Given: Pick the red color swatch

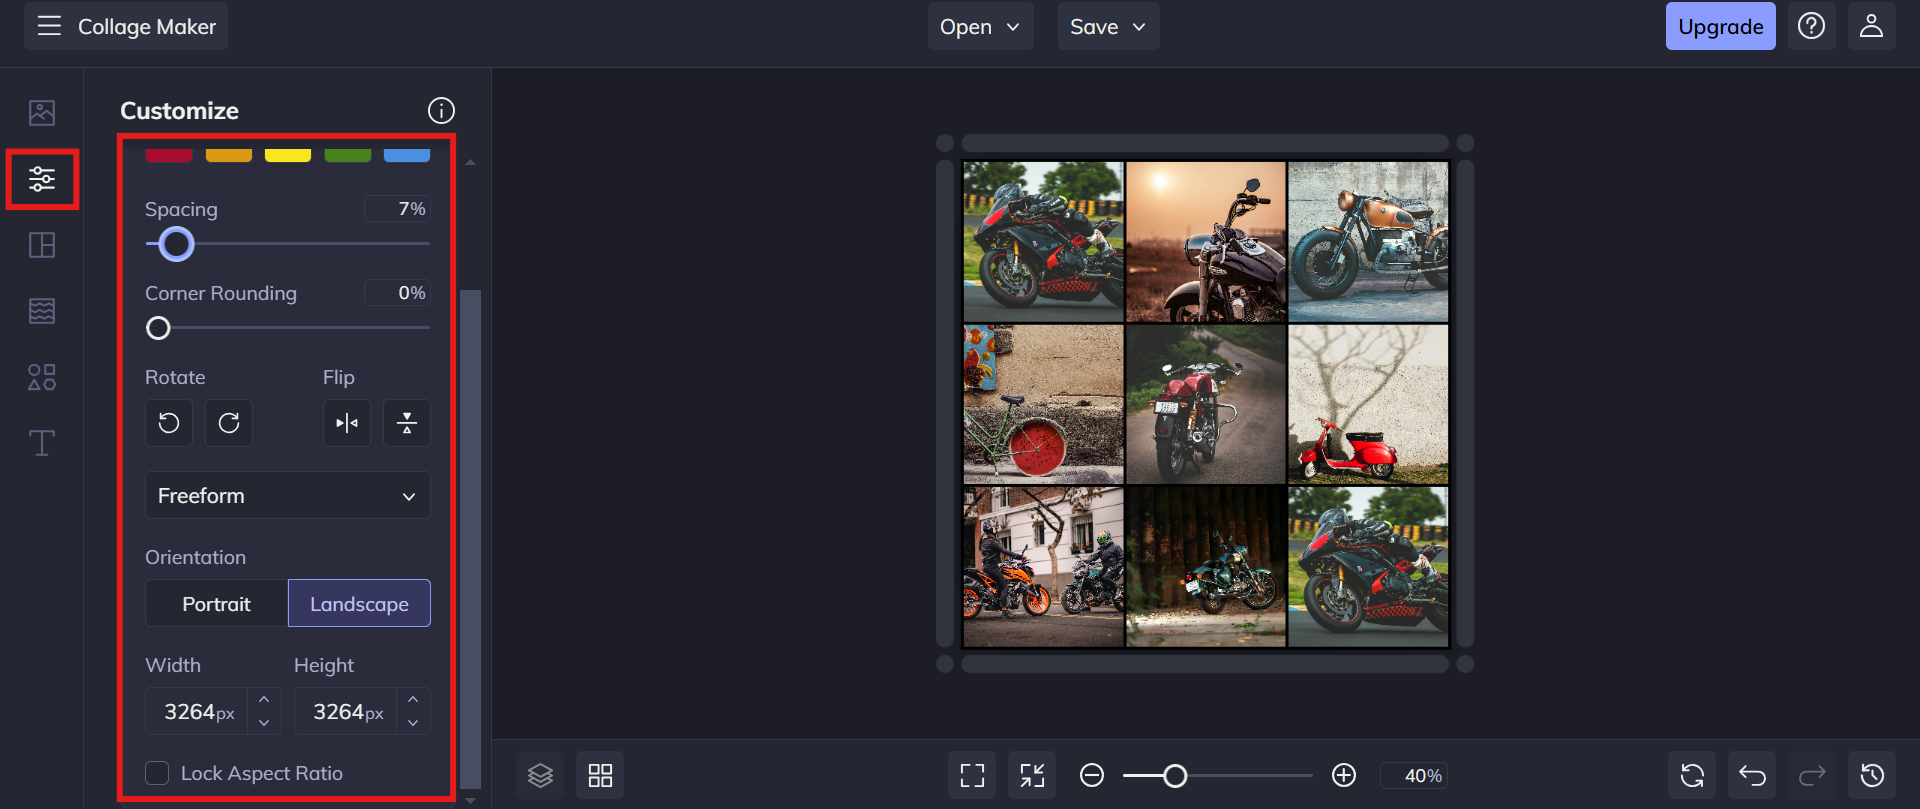Looking at the screenshot, I should click(x=169, y=155).
